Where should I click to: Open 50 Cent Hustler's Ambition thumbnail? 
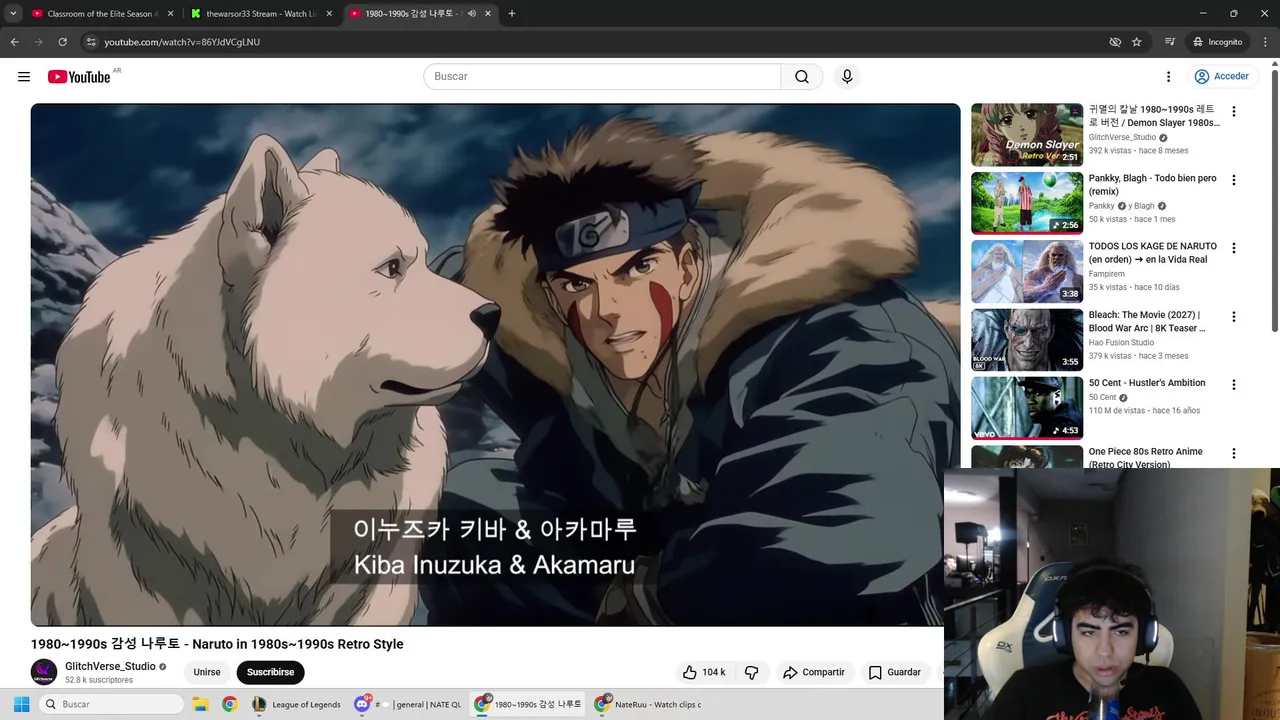(x=1027, y=408)
